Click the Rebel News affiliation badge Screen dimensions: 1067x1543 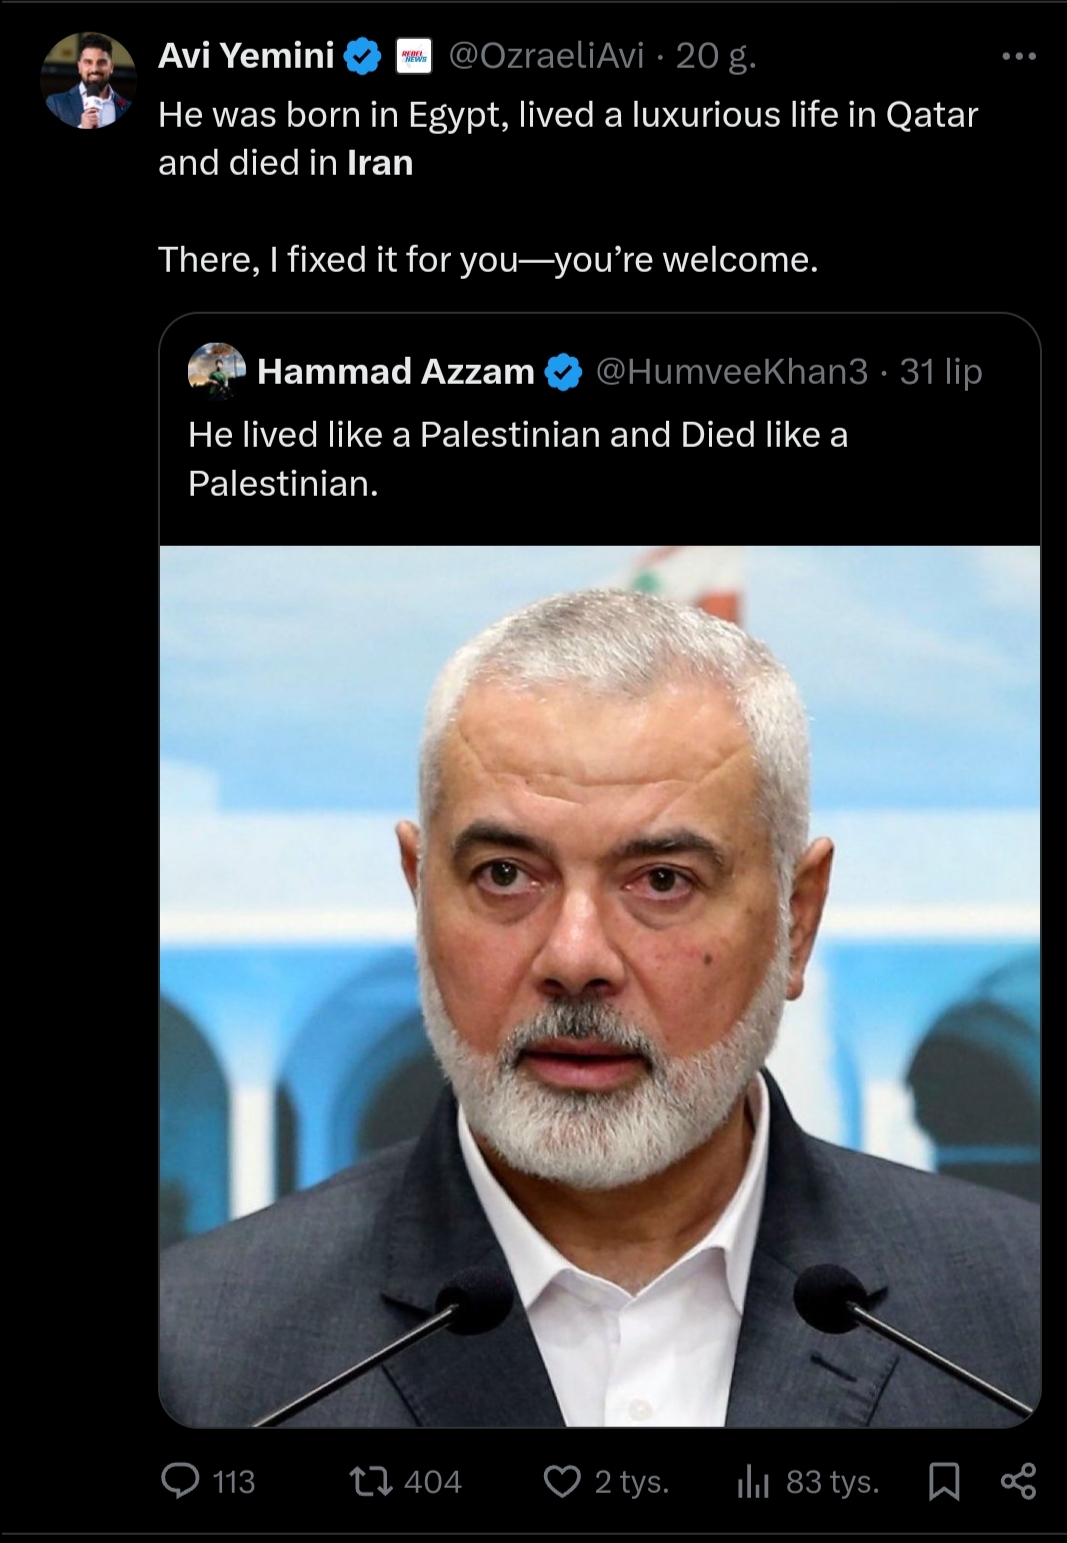(x=414, y=56)
